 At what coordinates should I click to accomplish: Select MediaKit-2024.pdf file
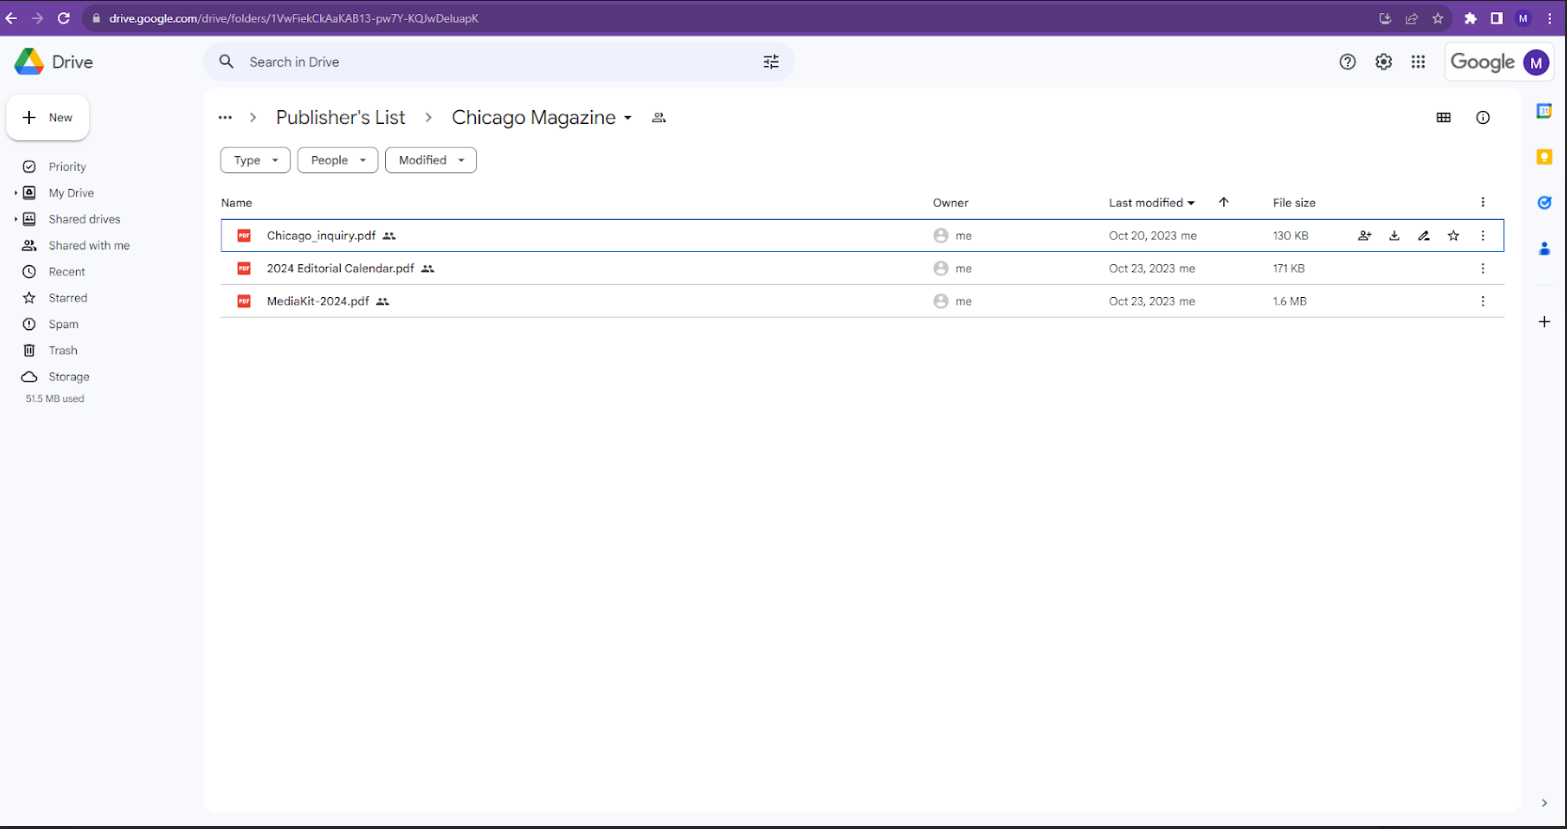862,301
